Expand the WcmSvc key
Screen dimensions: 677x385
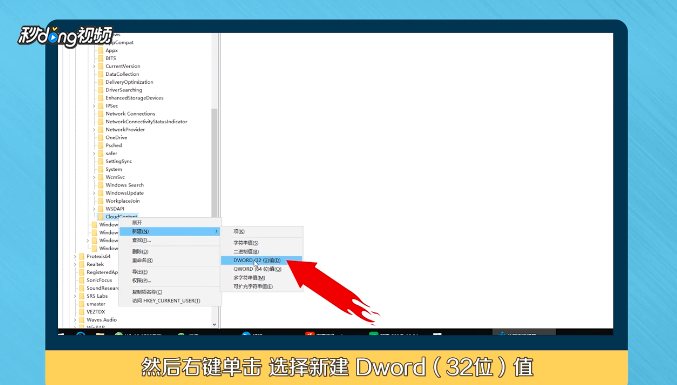pyautogui.click(x=94, y=177)
